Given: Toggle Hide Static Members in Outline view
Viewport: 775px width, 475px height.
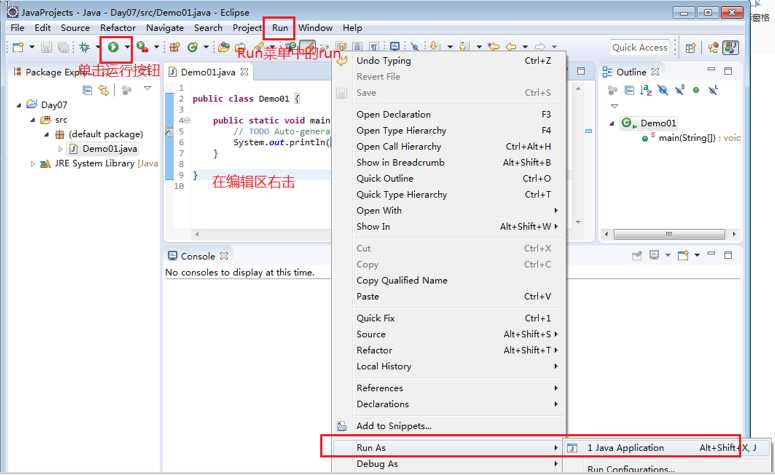Looking at the screenshot, I should (x=680, y=90).
